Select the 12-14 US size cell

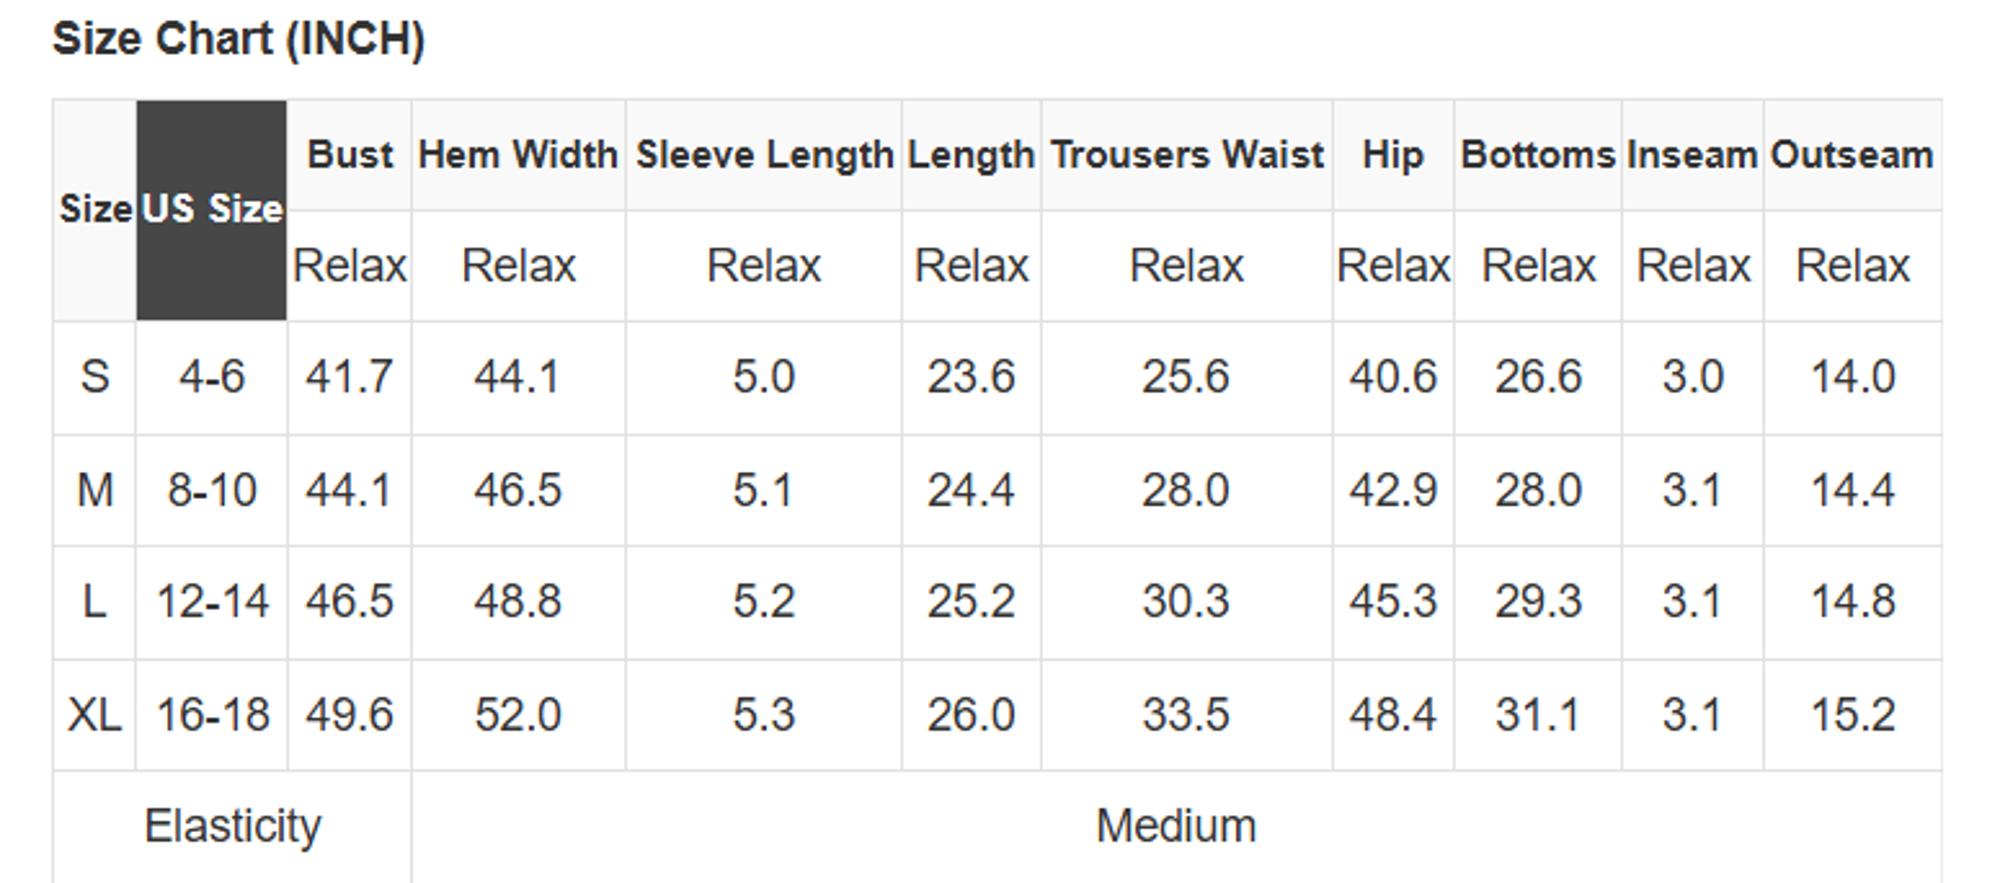point(212,602)
